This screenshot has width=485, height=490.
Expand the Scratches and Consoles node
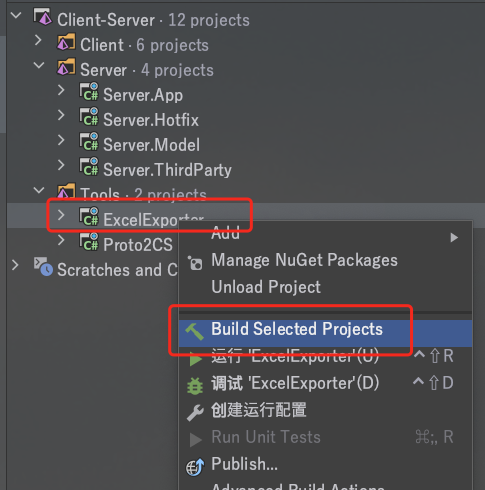15,265
